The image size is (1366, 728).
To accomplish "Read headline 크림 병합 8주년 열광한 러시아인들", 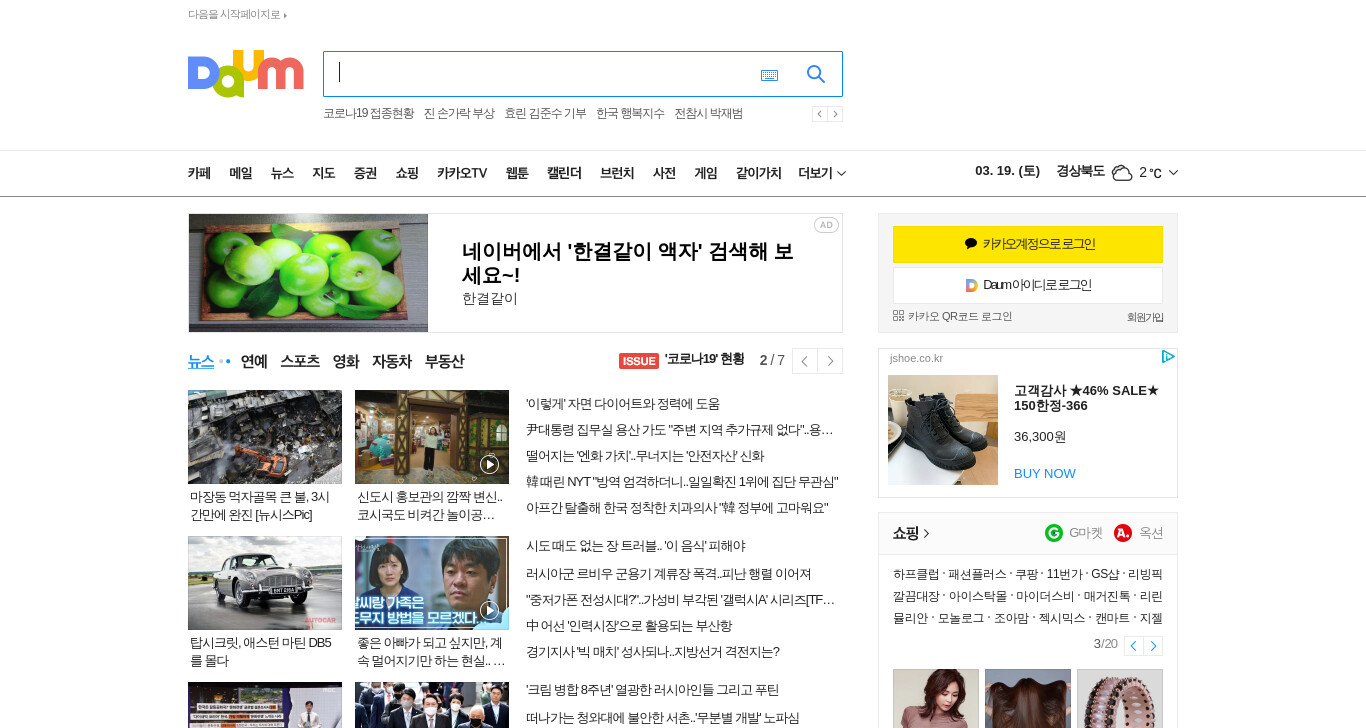I will point(652,690).
